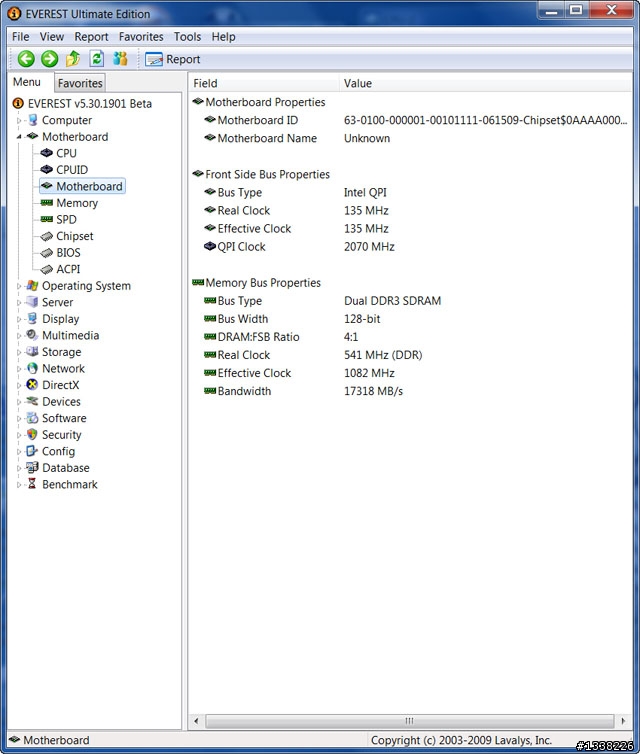This screenshot has width=640, height=754.
Task: Open the Tools menu
Action: point(187,37)
